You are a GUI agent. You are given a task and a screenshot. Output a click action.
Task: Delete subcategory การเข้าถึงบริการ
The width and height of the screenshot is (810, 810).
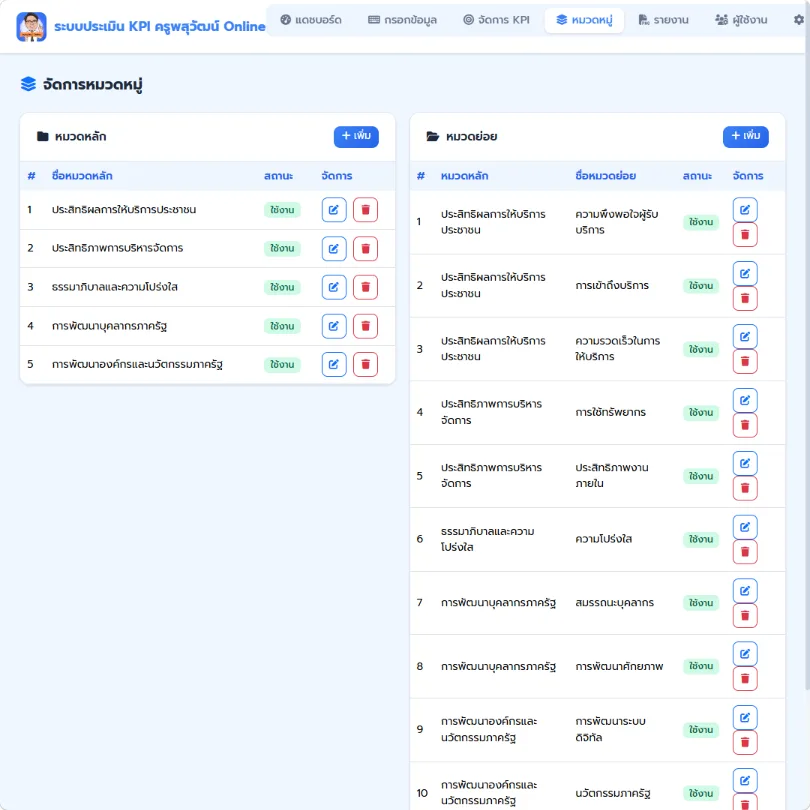tap(745, 298)
